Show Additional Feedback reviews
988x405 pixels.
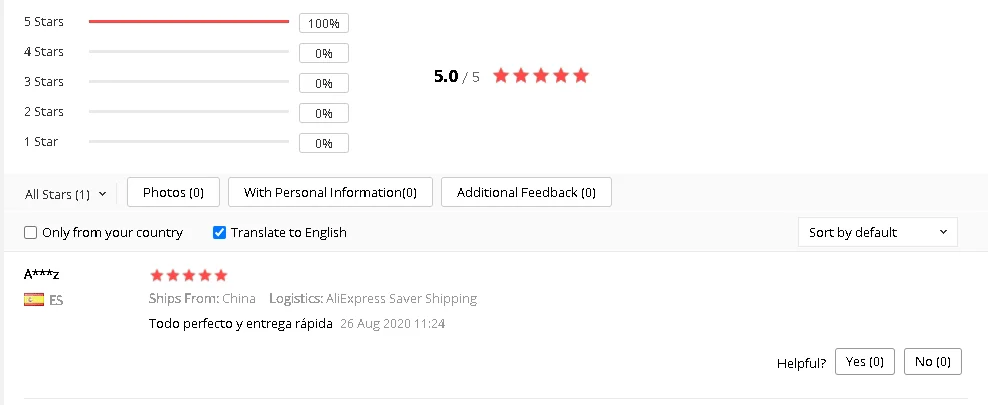tap(526, 192)
